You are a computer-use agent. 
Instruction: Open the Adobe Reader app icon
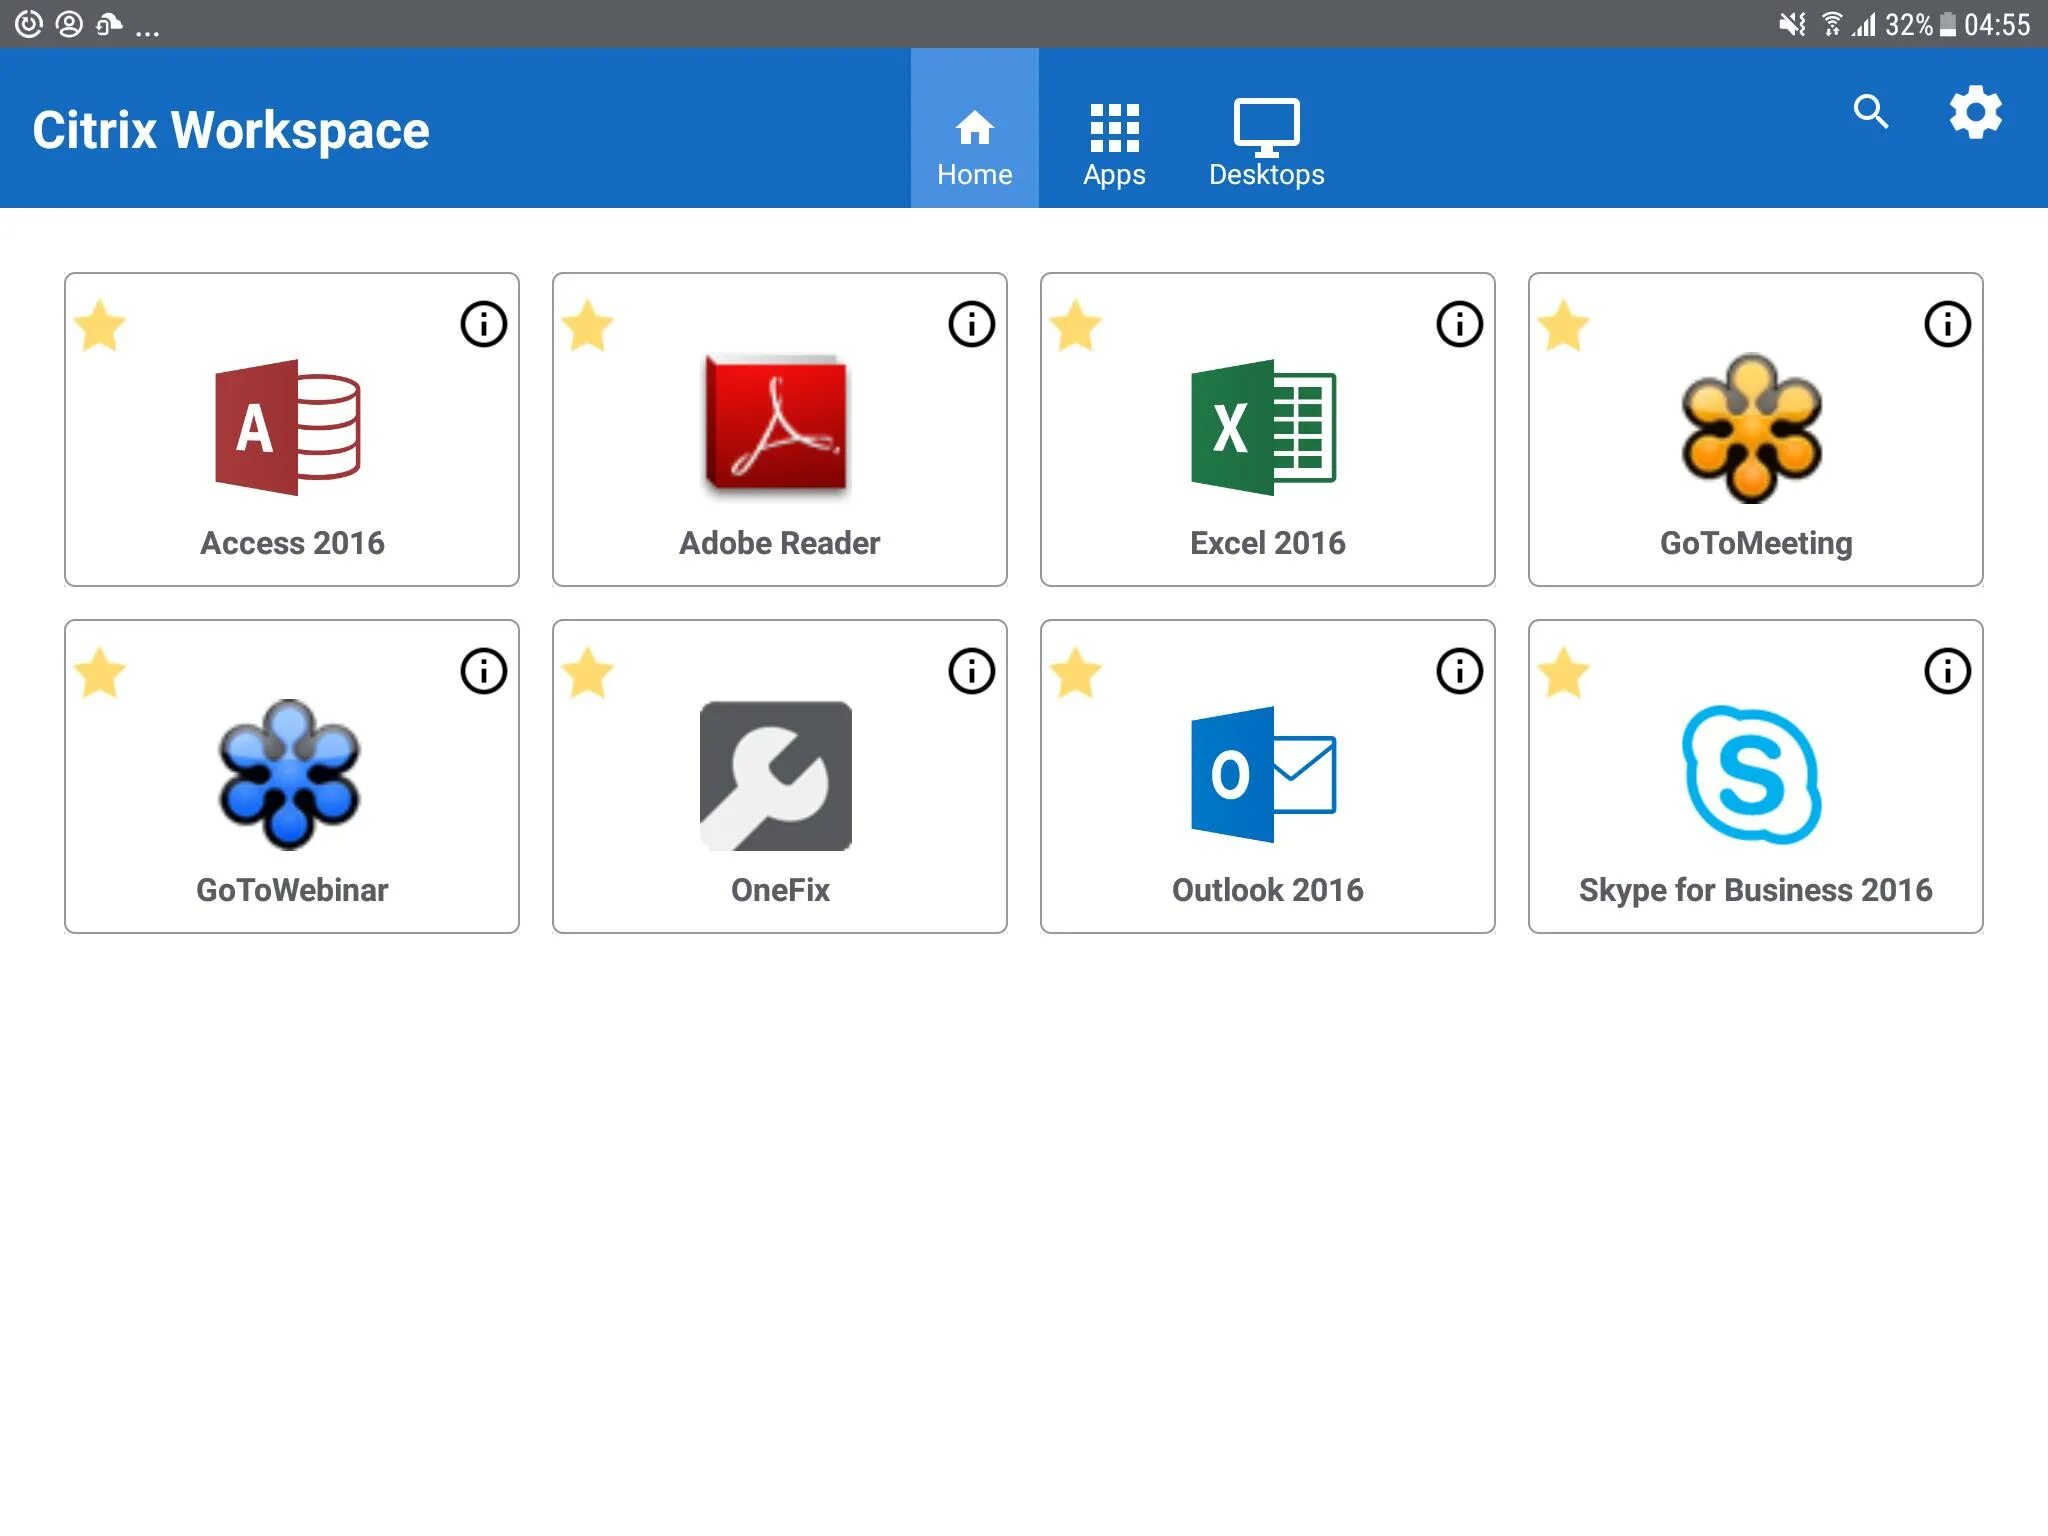[776, 426]
